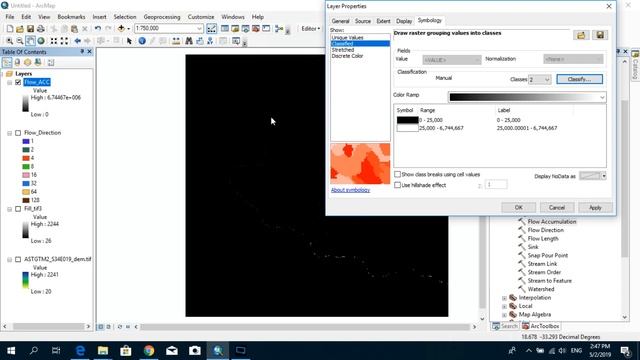The height and width of the screenshot is (360, 640).
Task: Save the map with floppy disk icon
Action: pos(30,29)
